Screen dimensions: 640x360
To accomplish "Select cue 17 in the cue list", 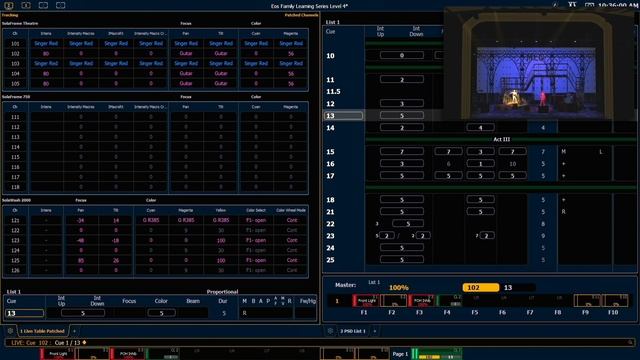I will 330,176.
